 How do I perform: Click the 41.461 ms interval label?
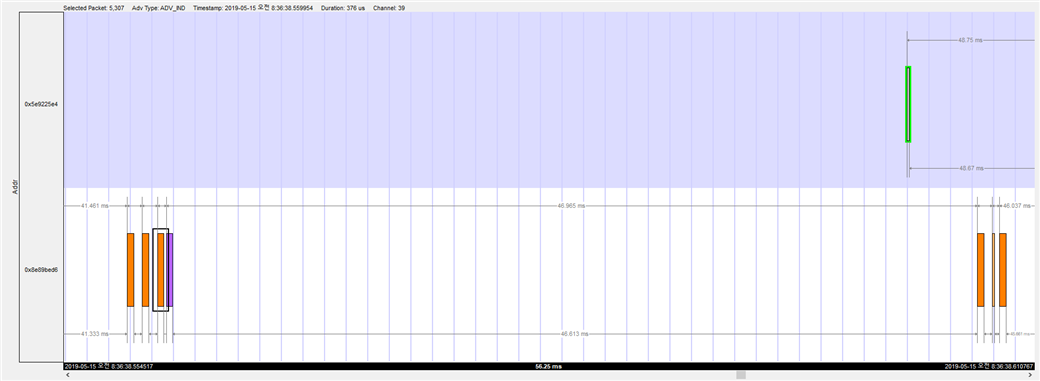coord(94,206)
